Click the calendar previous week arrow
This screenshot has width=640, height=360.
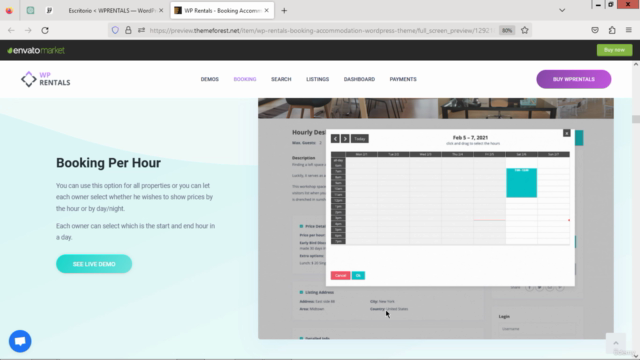click(x=335, y=139)
